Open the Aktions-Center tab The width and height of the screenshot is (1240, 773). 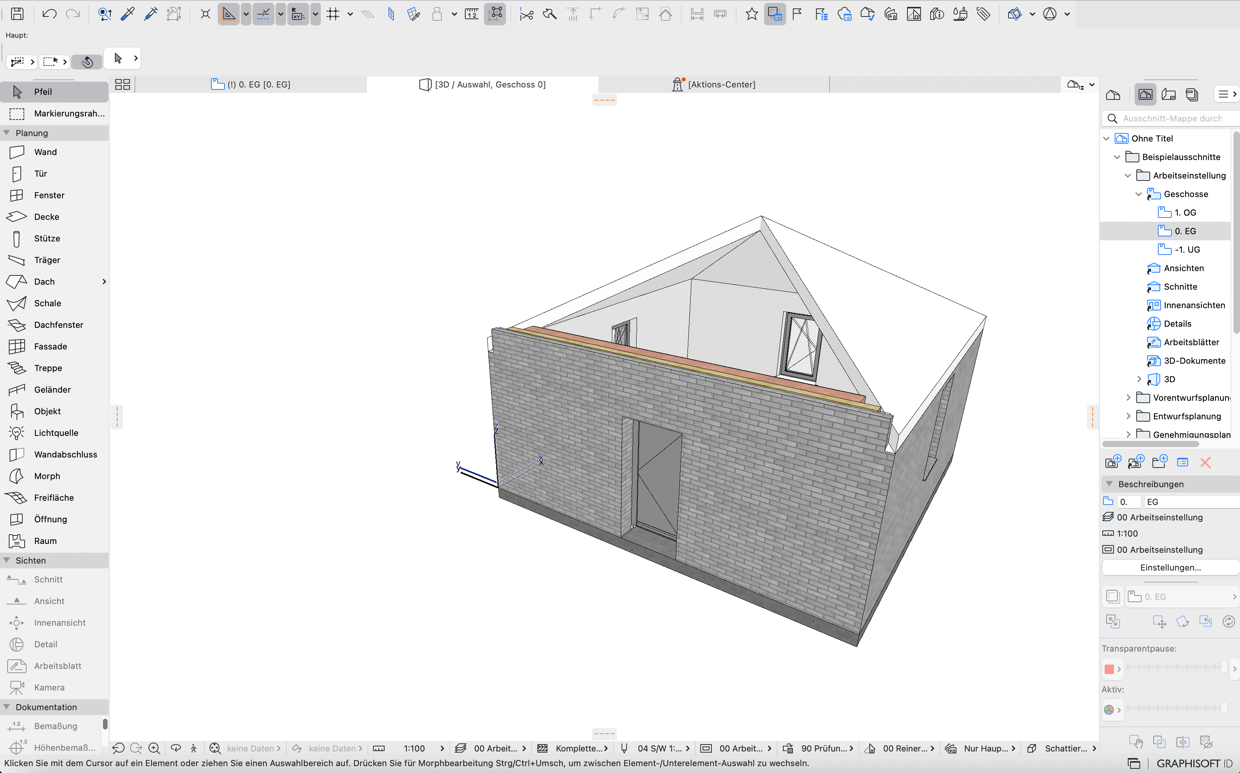(x=714, y=85)
